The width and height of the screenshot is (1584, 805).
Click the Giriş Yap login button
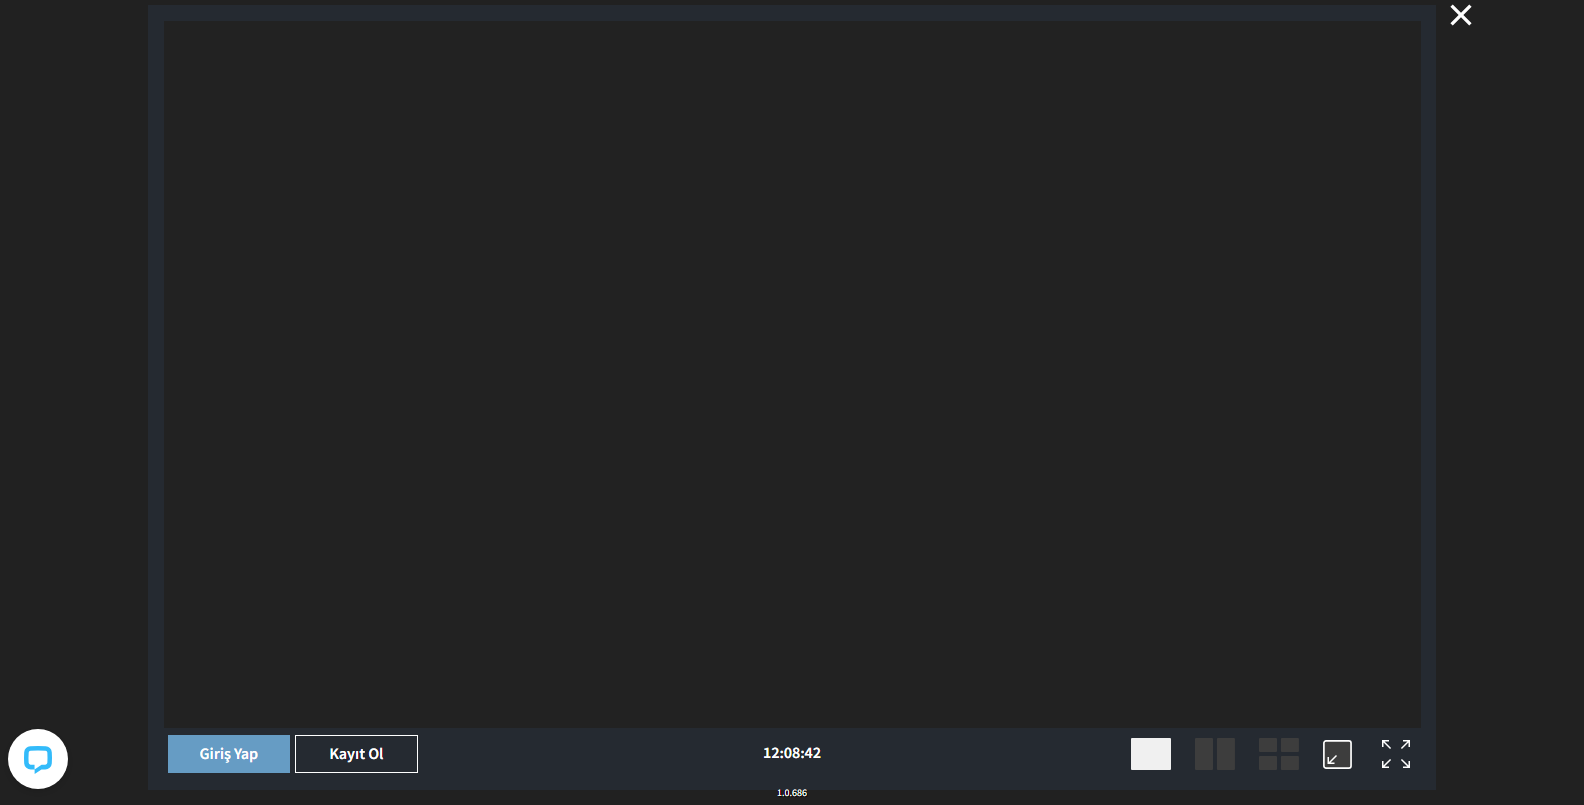pos(229,754)
